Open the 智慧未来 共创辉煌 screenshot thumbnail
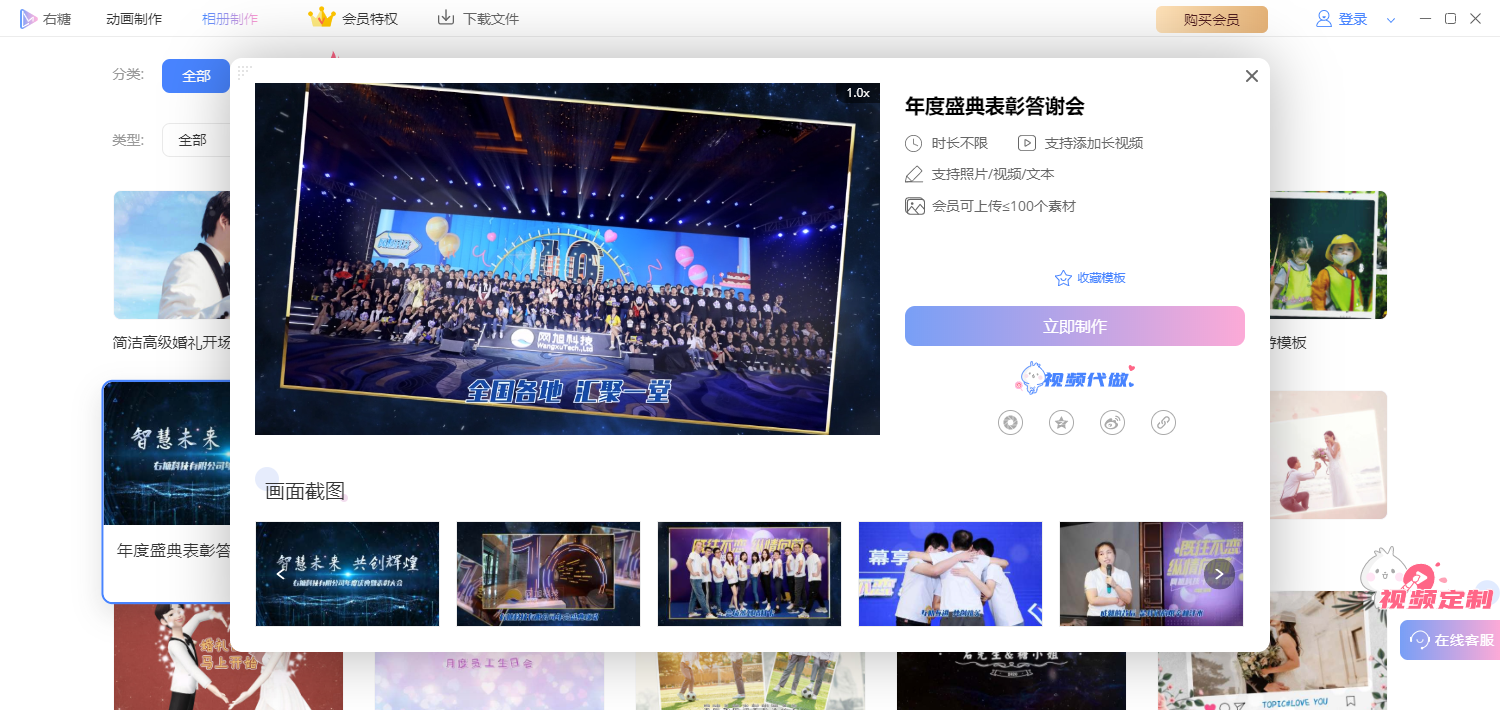Viewport: 1500px width, 710px height. [x=347, y=574]
